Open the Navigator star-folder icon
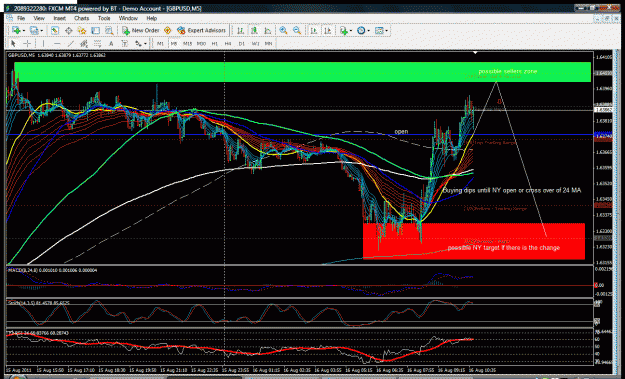The image size is (625, 379). click(x=82, y=31)
